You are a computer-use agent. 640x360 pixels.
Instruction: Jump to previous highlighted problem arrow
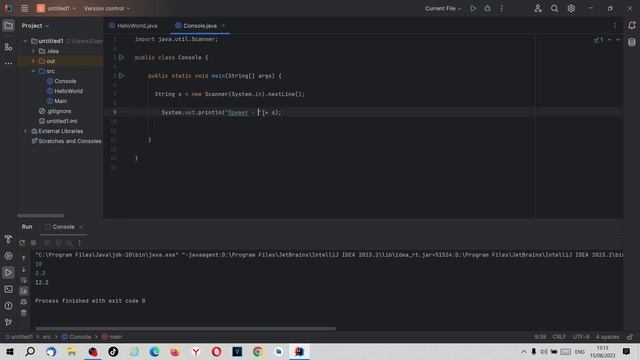pyautogui.click(x=609, y=40)
